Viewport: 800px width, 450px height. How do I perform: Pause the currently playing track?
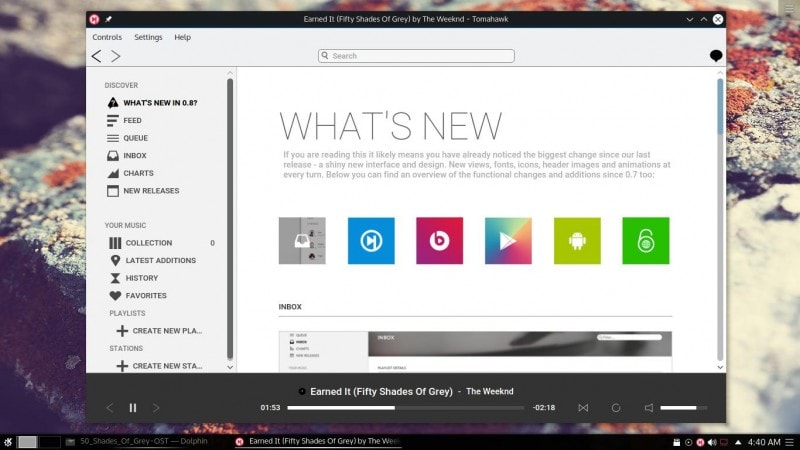132,408
